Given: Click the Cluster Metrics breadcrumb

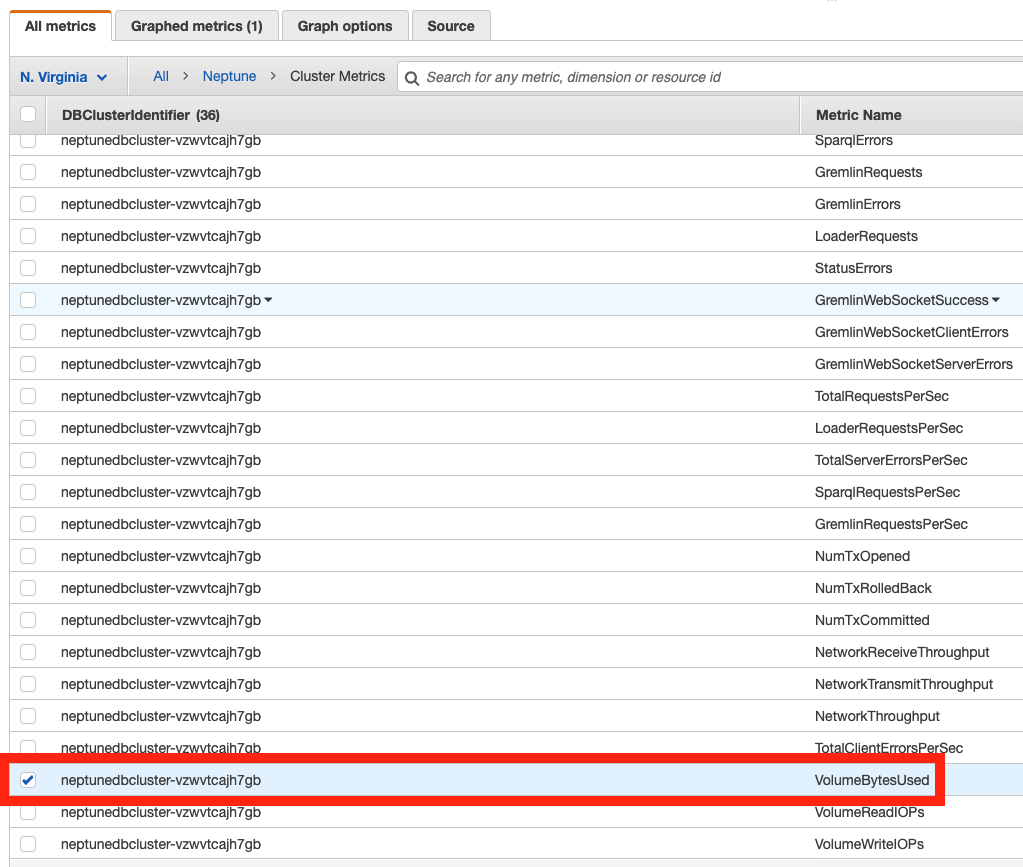Looking at the screenshot, I should [337, 76].
